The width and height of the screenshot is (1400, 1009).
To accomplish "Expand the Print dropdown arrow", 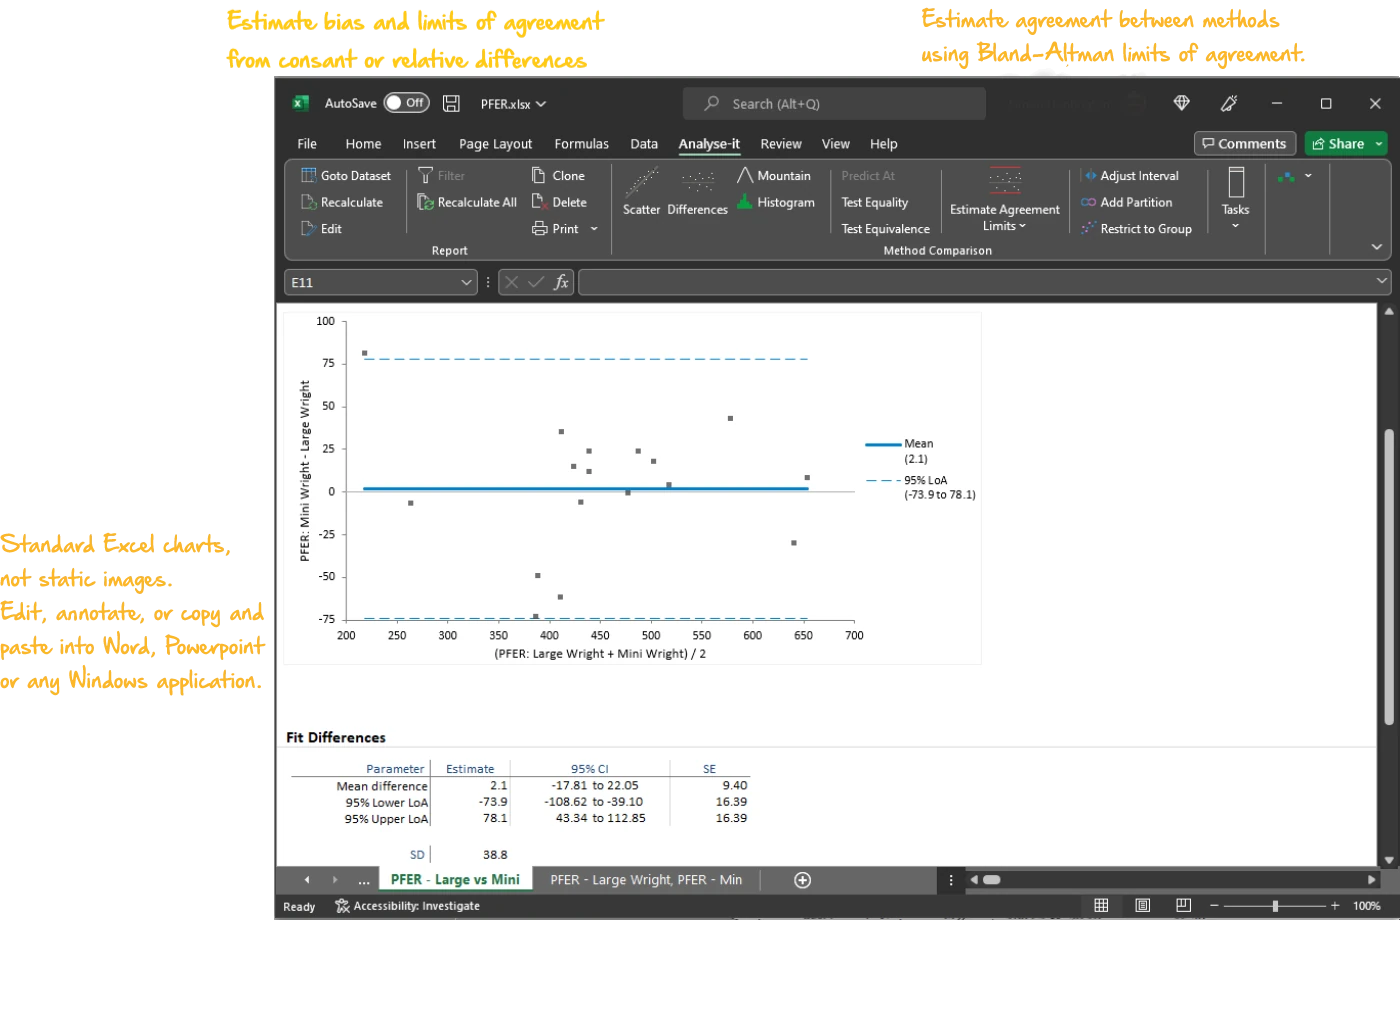I will click(594, 229).
